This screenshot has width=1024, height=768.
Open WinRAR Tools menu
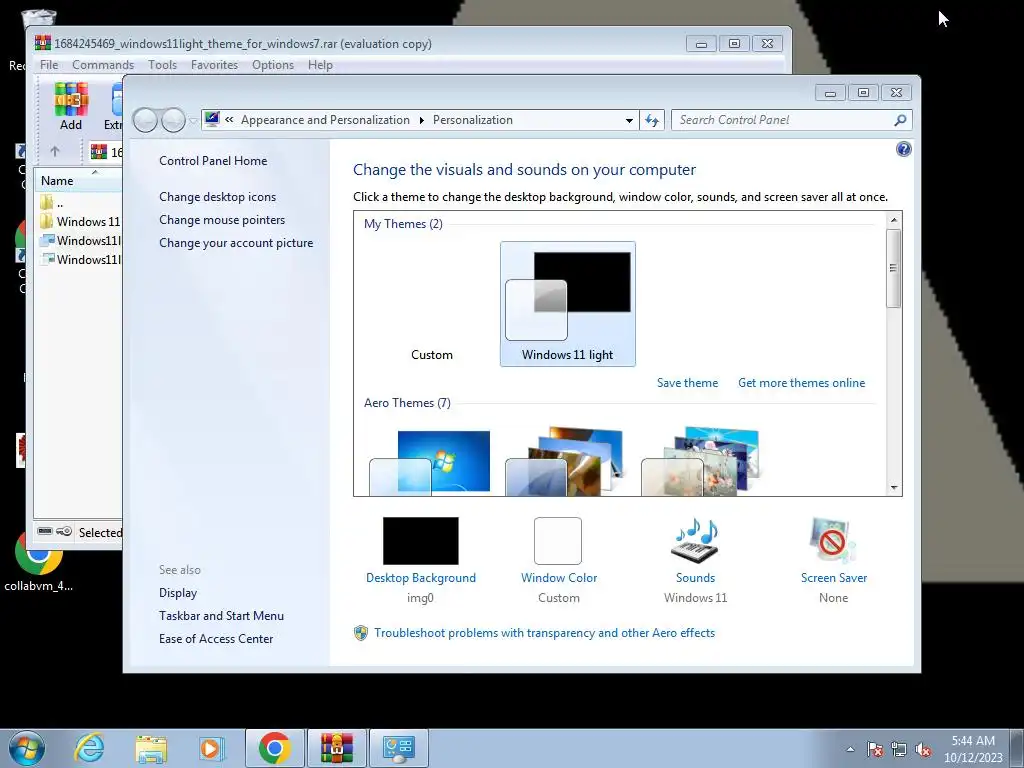click(162, 65)
